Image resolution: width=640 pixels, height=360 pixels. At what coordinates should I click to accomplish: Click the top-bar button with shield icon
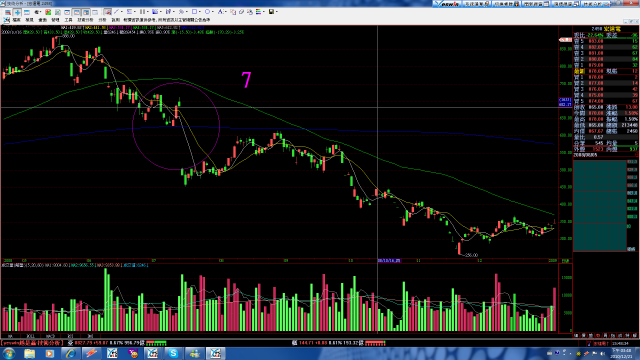(506, 4)
